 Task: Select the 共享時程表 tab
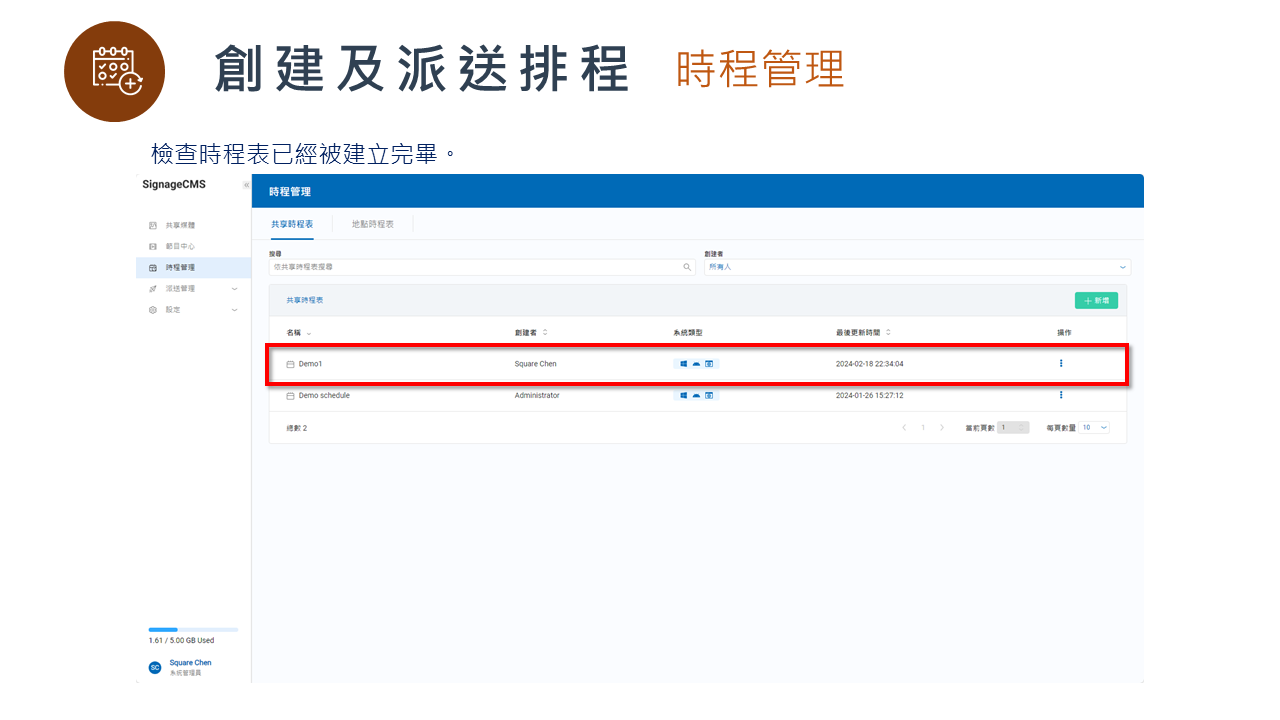(x=291, y=224)
